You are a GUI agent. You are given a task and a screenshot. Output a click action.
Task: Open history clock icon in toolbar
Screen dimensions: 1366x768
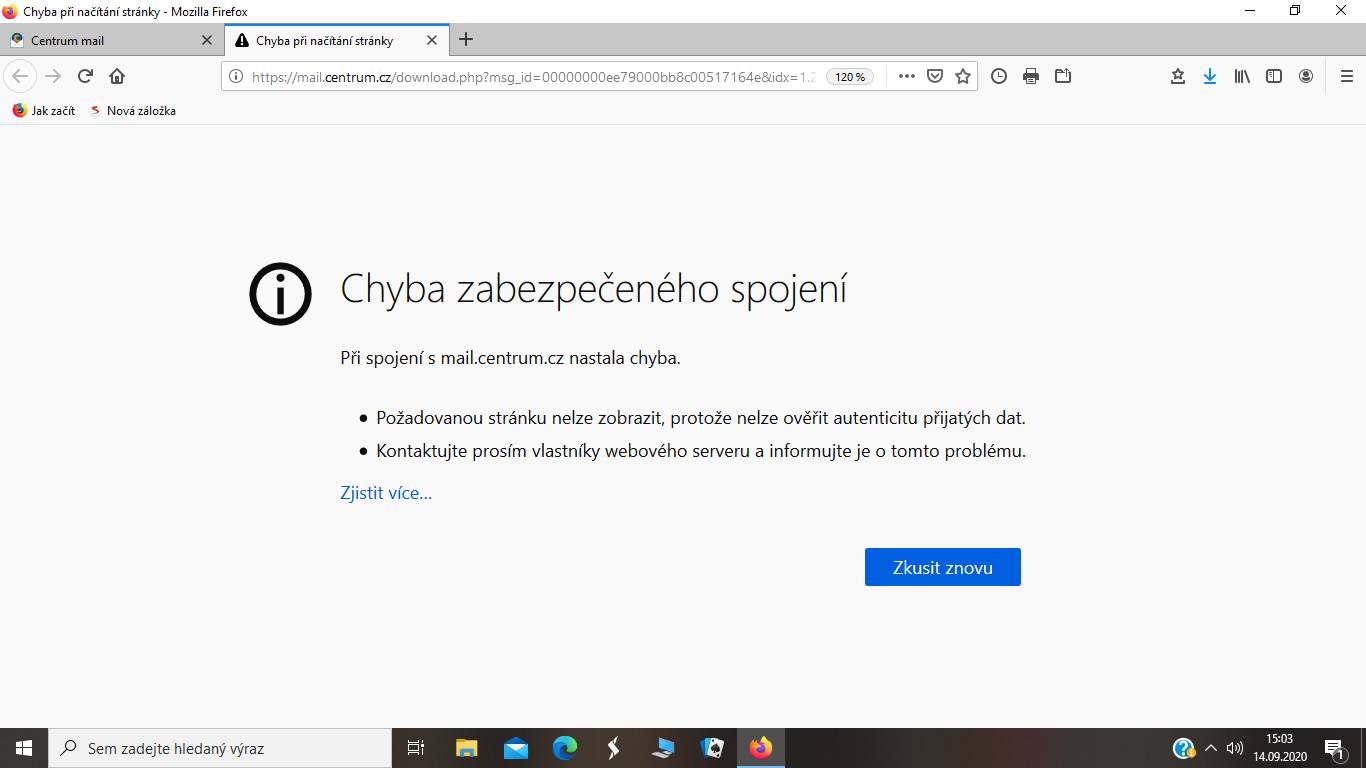999,76
